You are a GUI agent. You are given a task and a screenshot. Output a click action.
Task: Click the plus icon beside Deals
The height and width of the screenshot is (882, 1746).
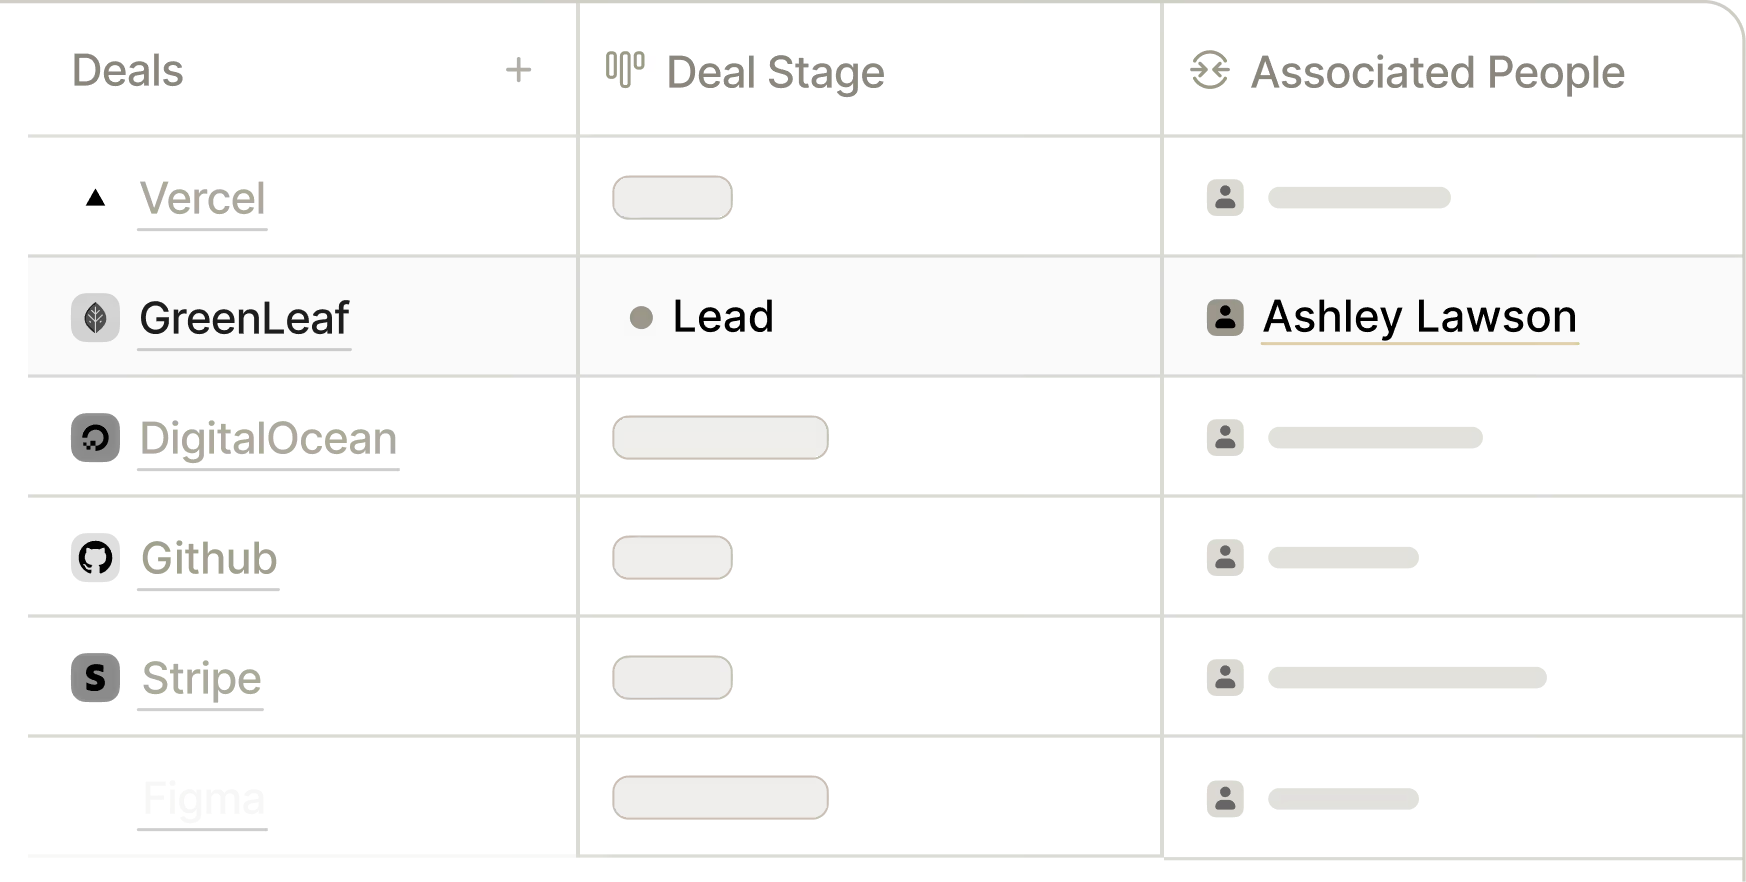click(518, 70)
